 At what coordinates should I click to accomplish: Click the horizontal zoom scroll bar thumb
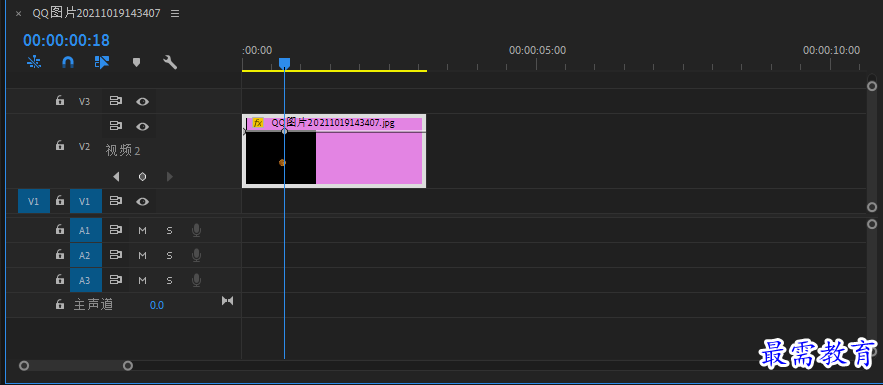tap(76, 366)
